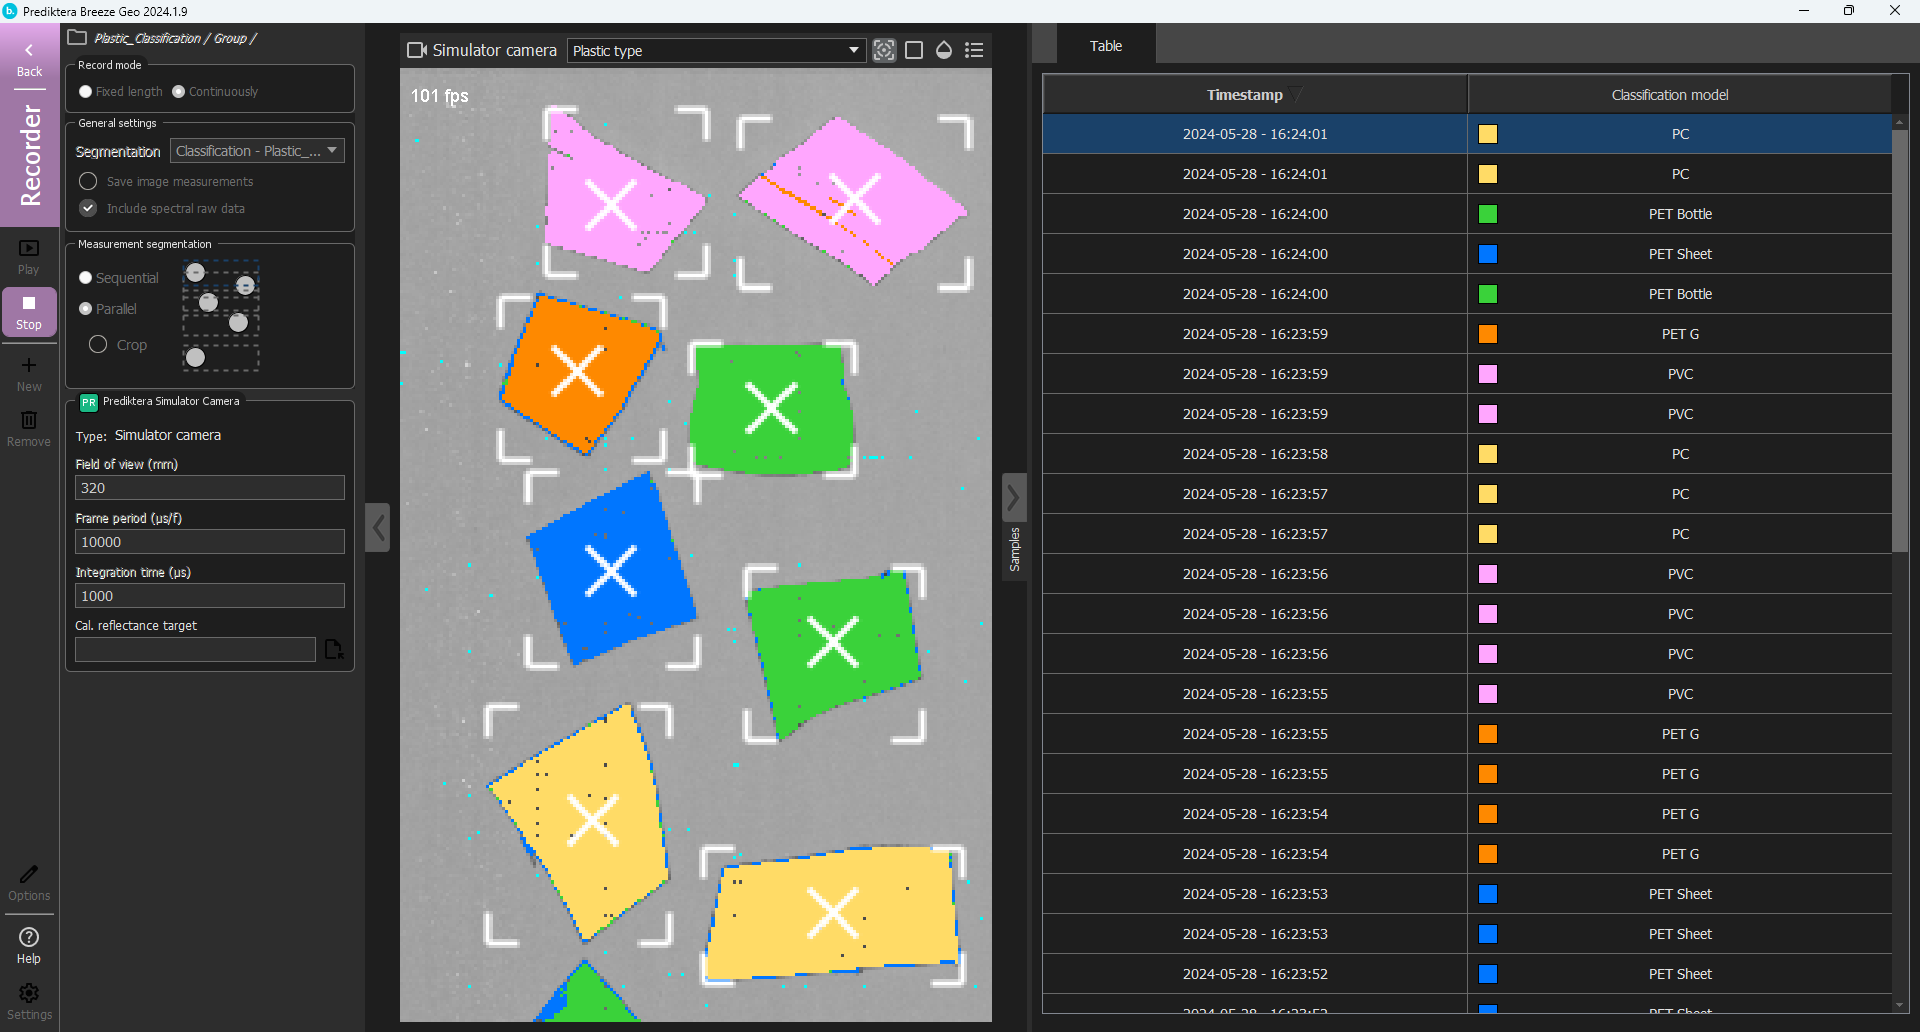Collapse the left settings panel arrow

(378, 527)
